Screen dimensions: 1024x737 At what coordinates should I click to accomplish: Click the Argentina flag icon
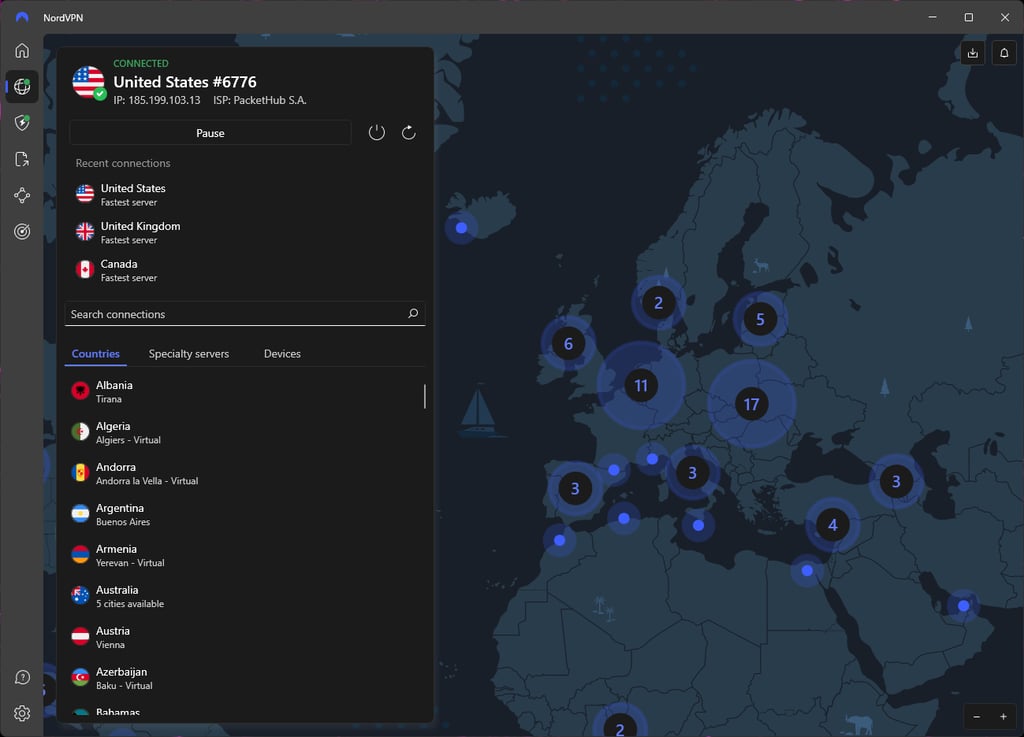[x=80, y=514]
